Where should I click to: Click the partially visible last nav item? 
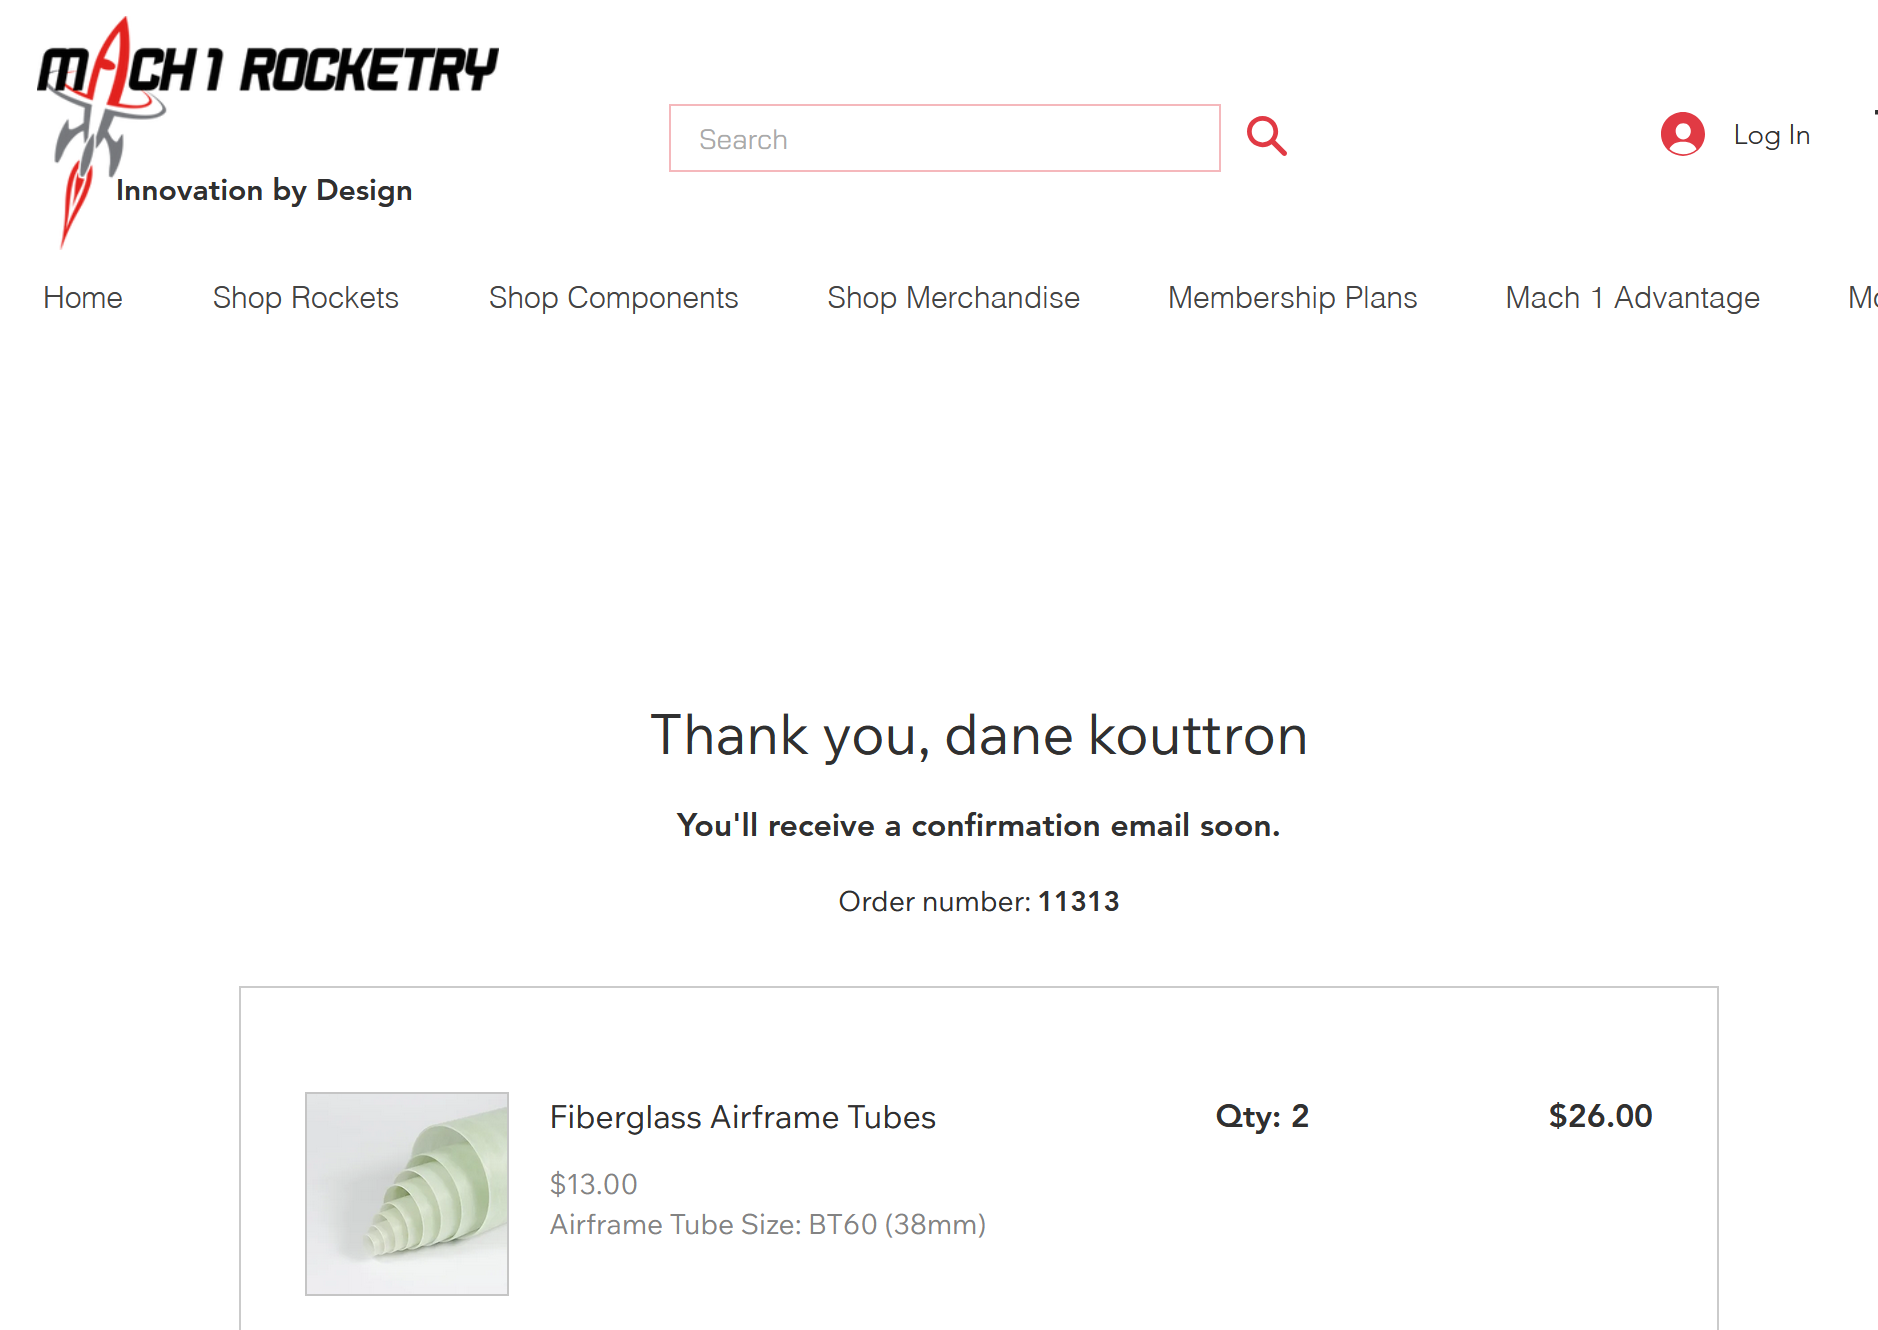1862,298
